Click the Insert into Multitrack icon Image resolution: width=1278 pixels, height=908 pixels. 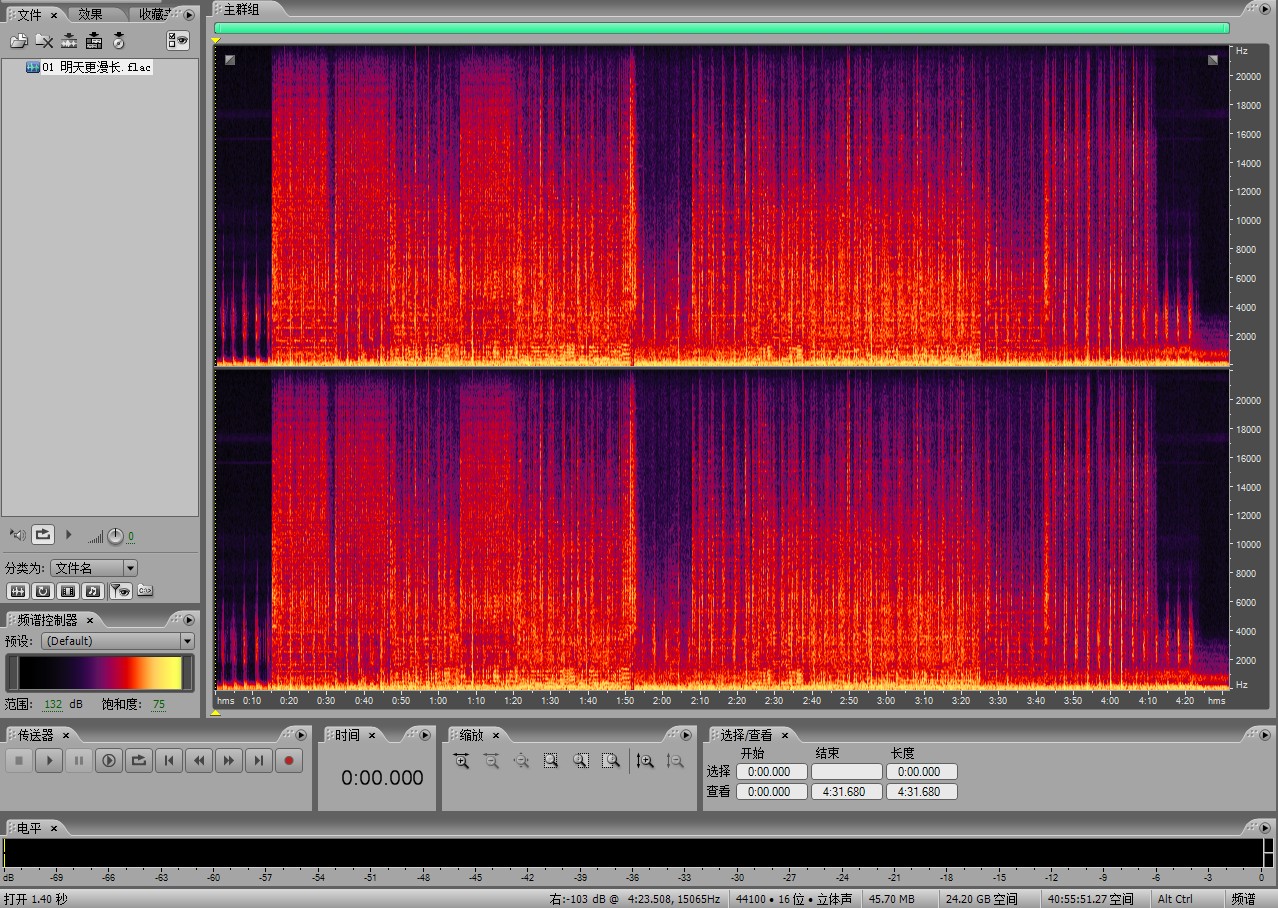(94, 41)
